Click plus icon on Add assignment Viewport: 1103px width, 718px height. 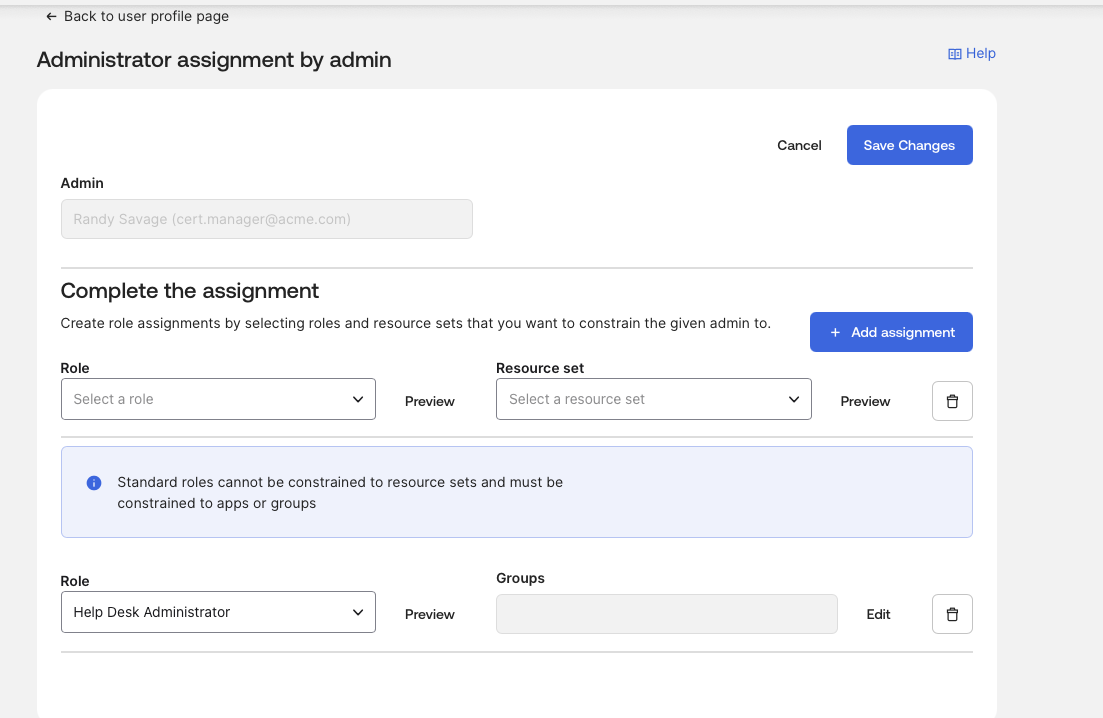835,333
